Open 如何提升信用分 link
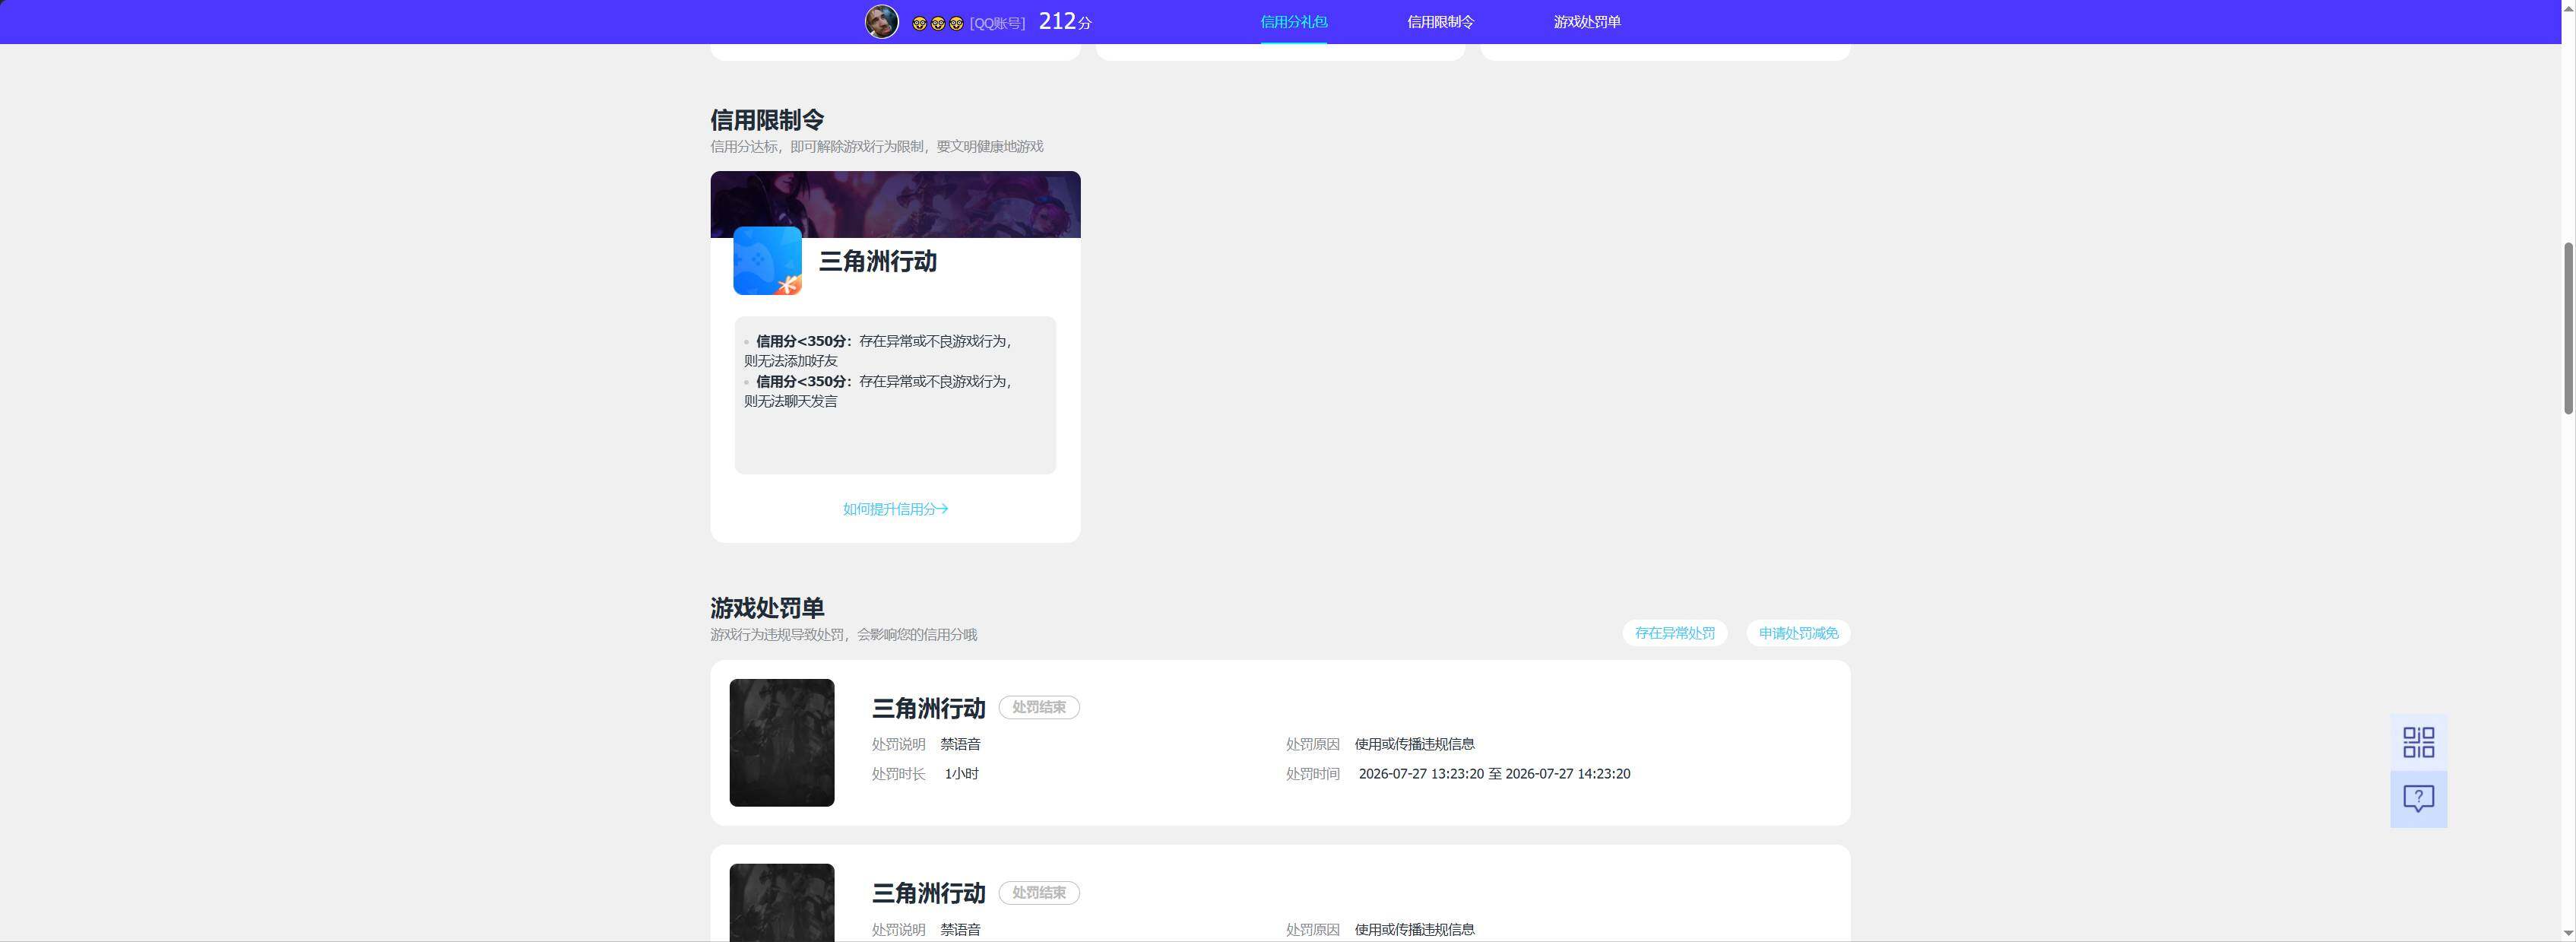Image resolution: width=2576 pixels, height=942 pixels. coord(895,509)
